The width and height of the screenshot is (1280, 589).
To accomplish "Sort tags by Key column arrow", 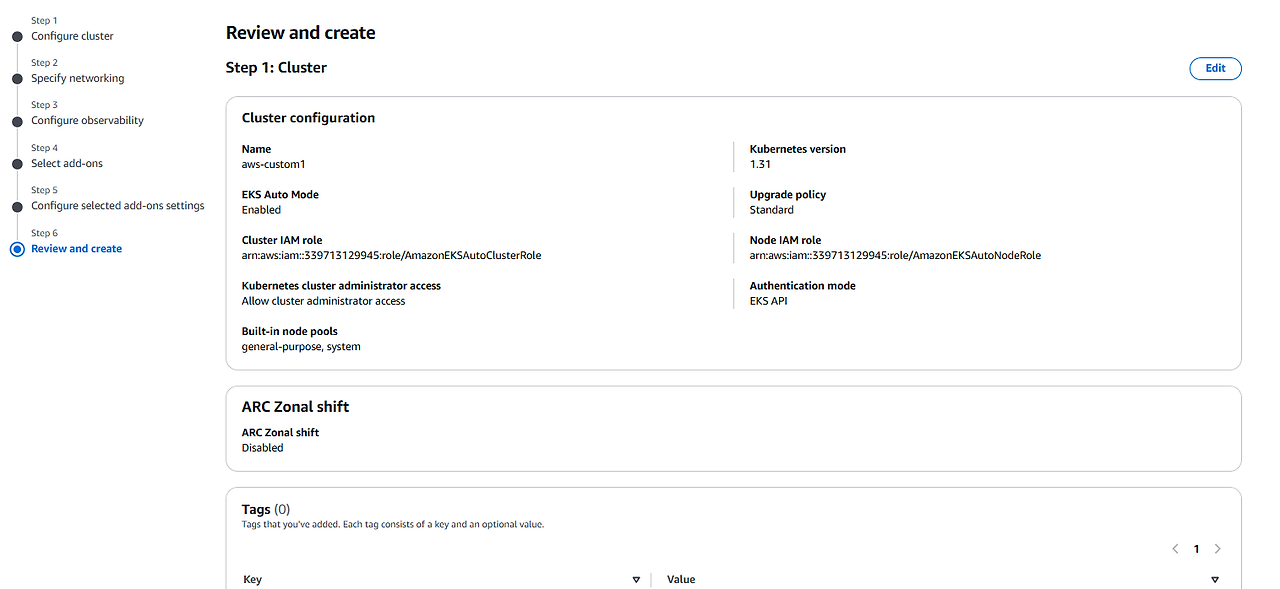I will [636, 580].
